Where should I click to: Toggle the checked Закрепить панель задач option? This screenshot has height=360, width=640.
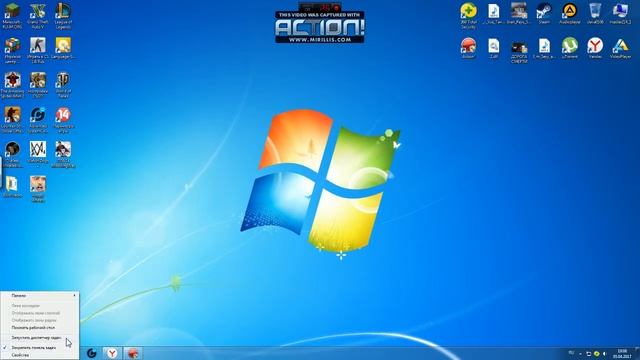(40, 348)
